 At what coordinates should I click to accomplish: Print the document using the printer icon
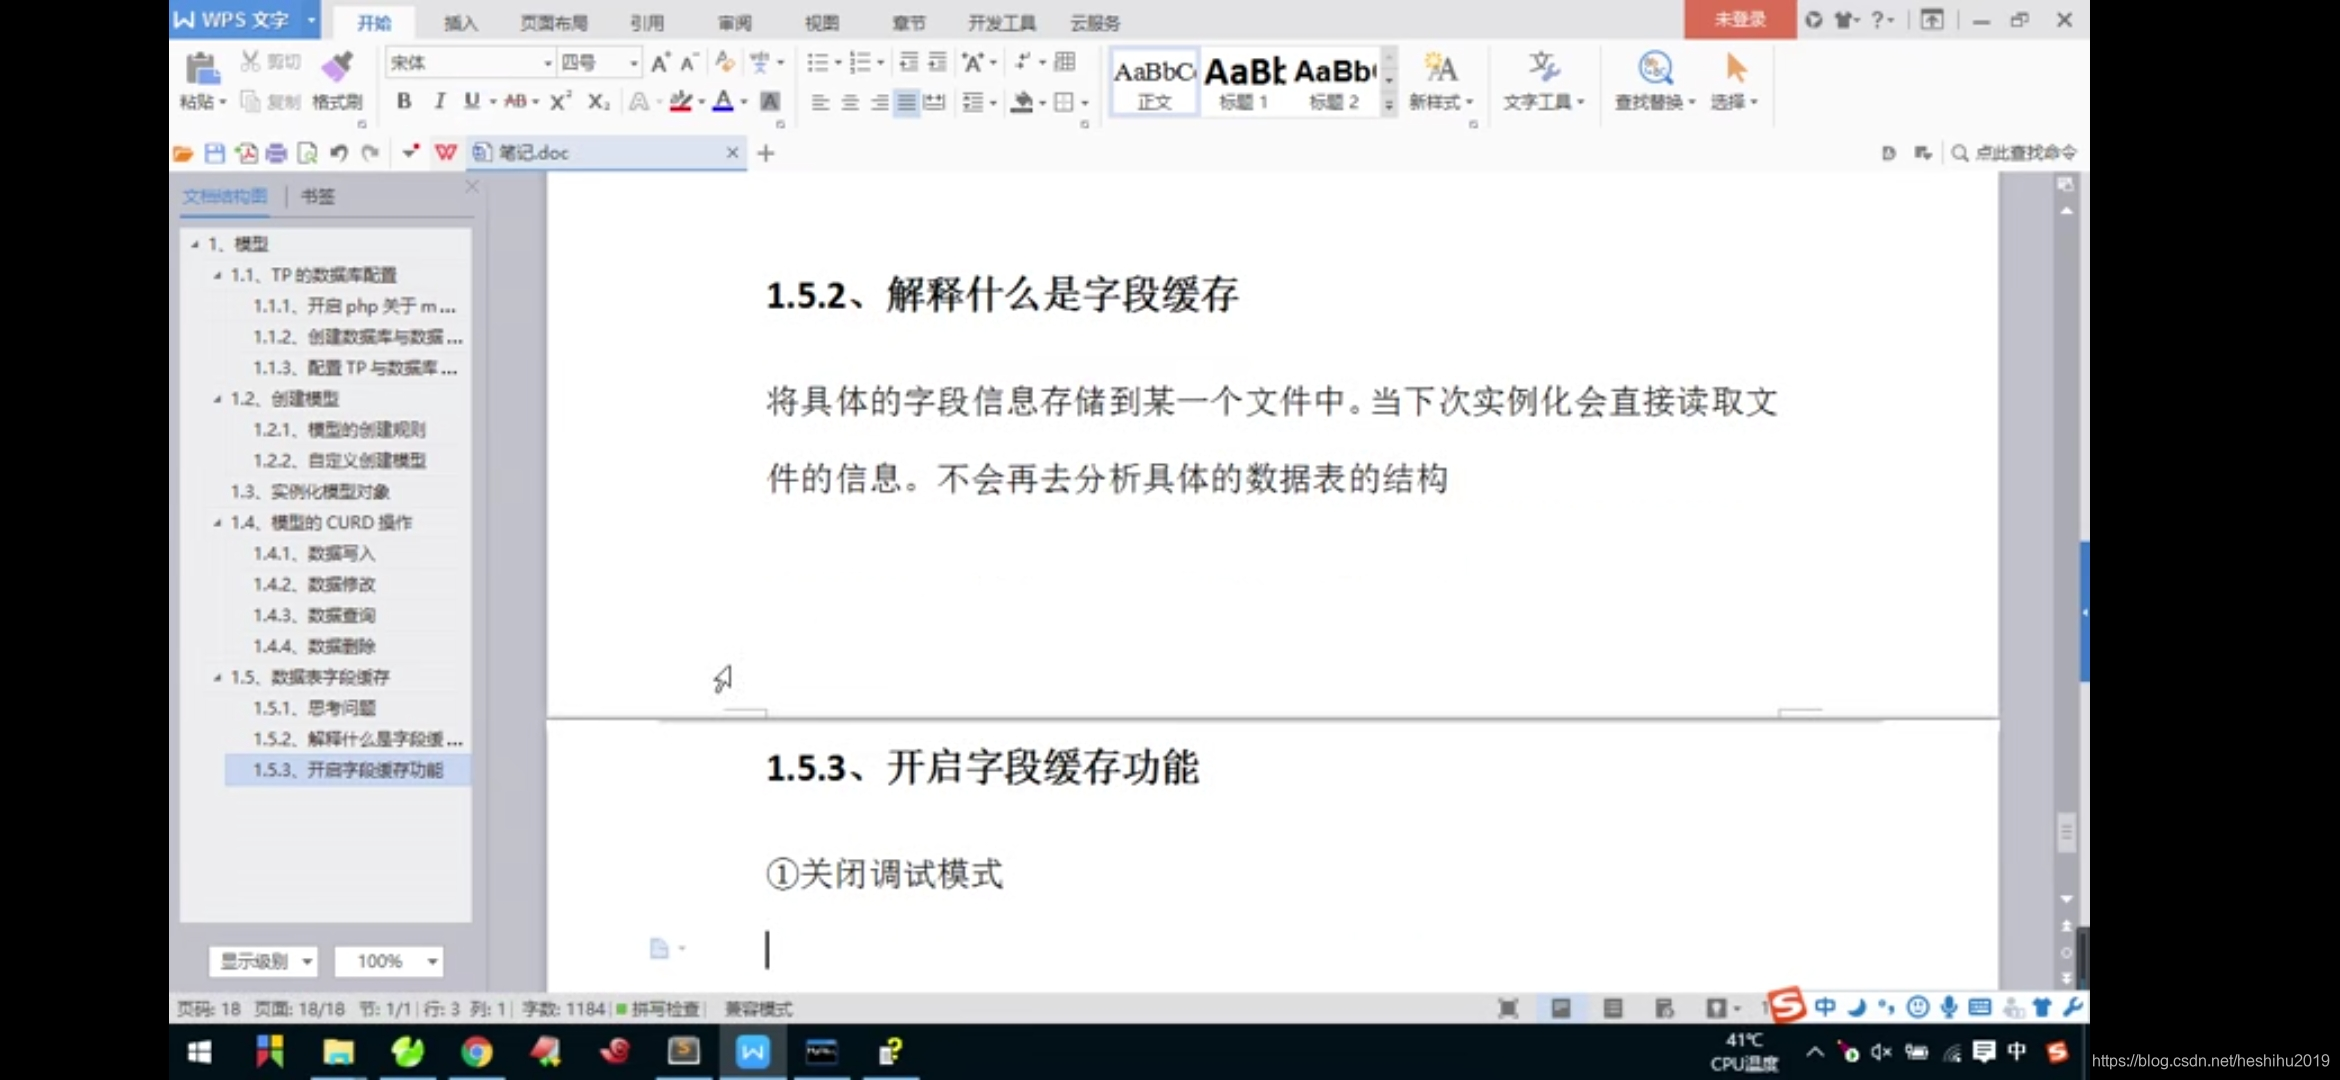point(276,153)
